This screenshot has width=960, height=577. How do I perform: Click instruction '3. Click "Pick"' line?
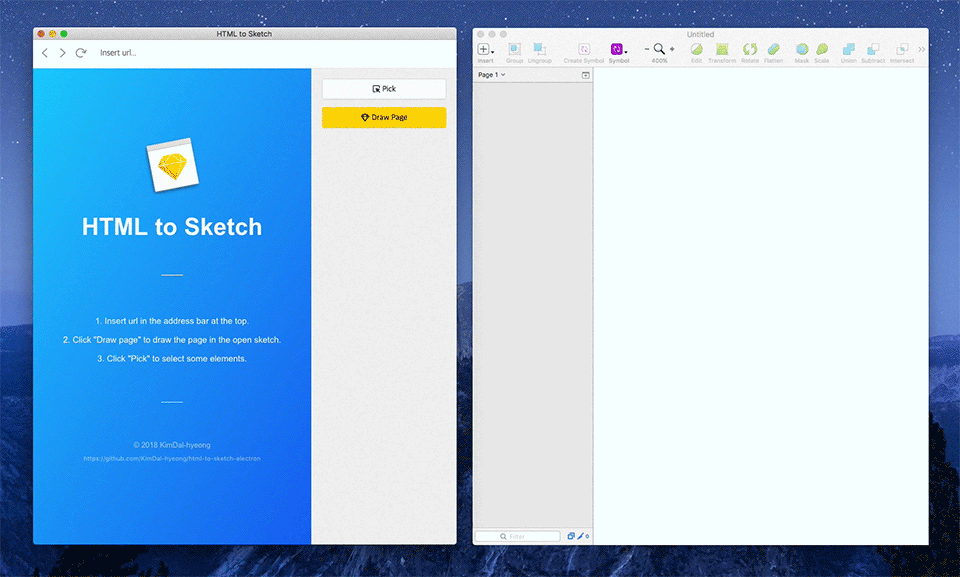[172, 358]
